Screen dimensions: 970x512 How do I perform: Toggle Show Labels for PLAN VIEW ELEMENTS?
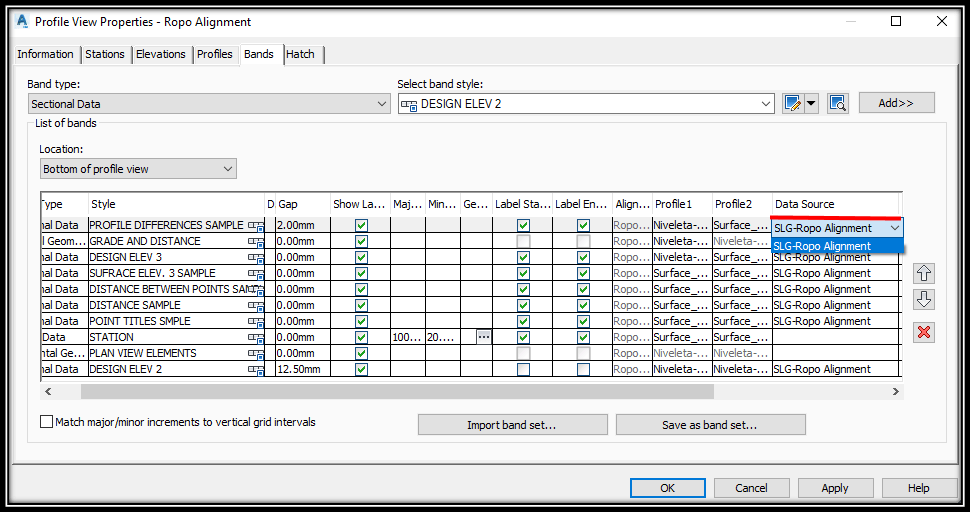361,354
